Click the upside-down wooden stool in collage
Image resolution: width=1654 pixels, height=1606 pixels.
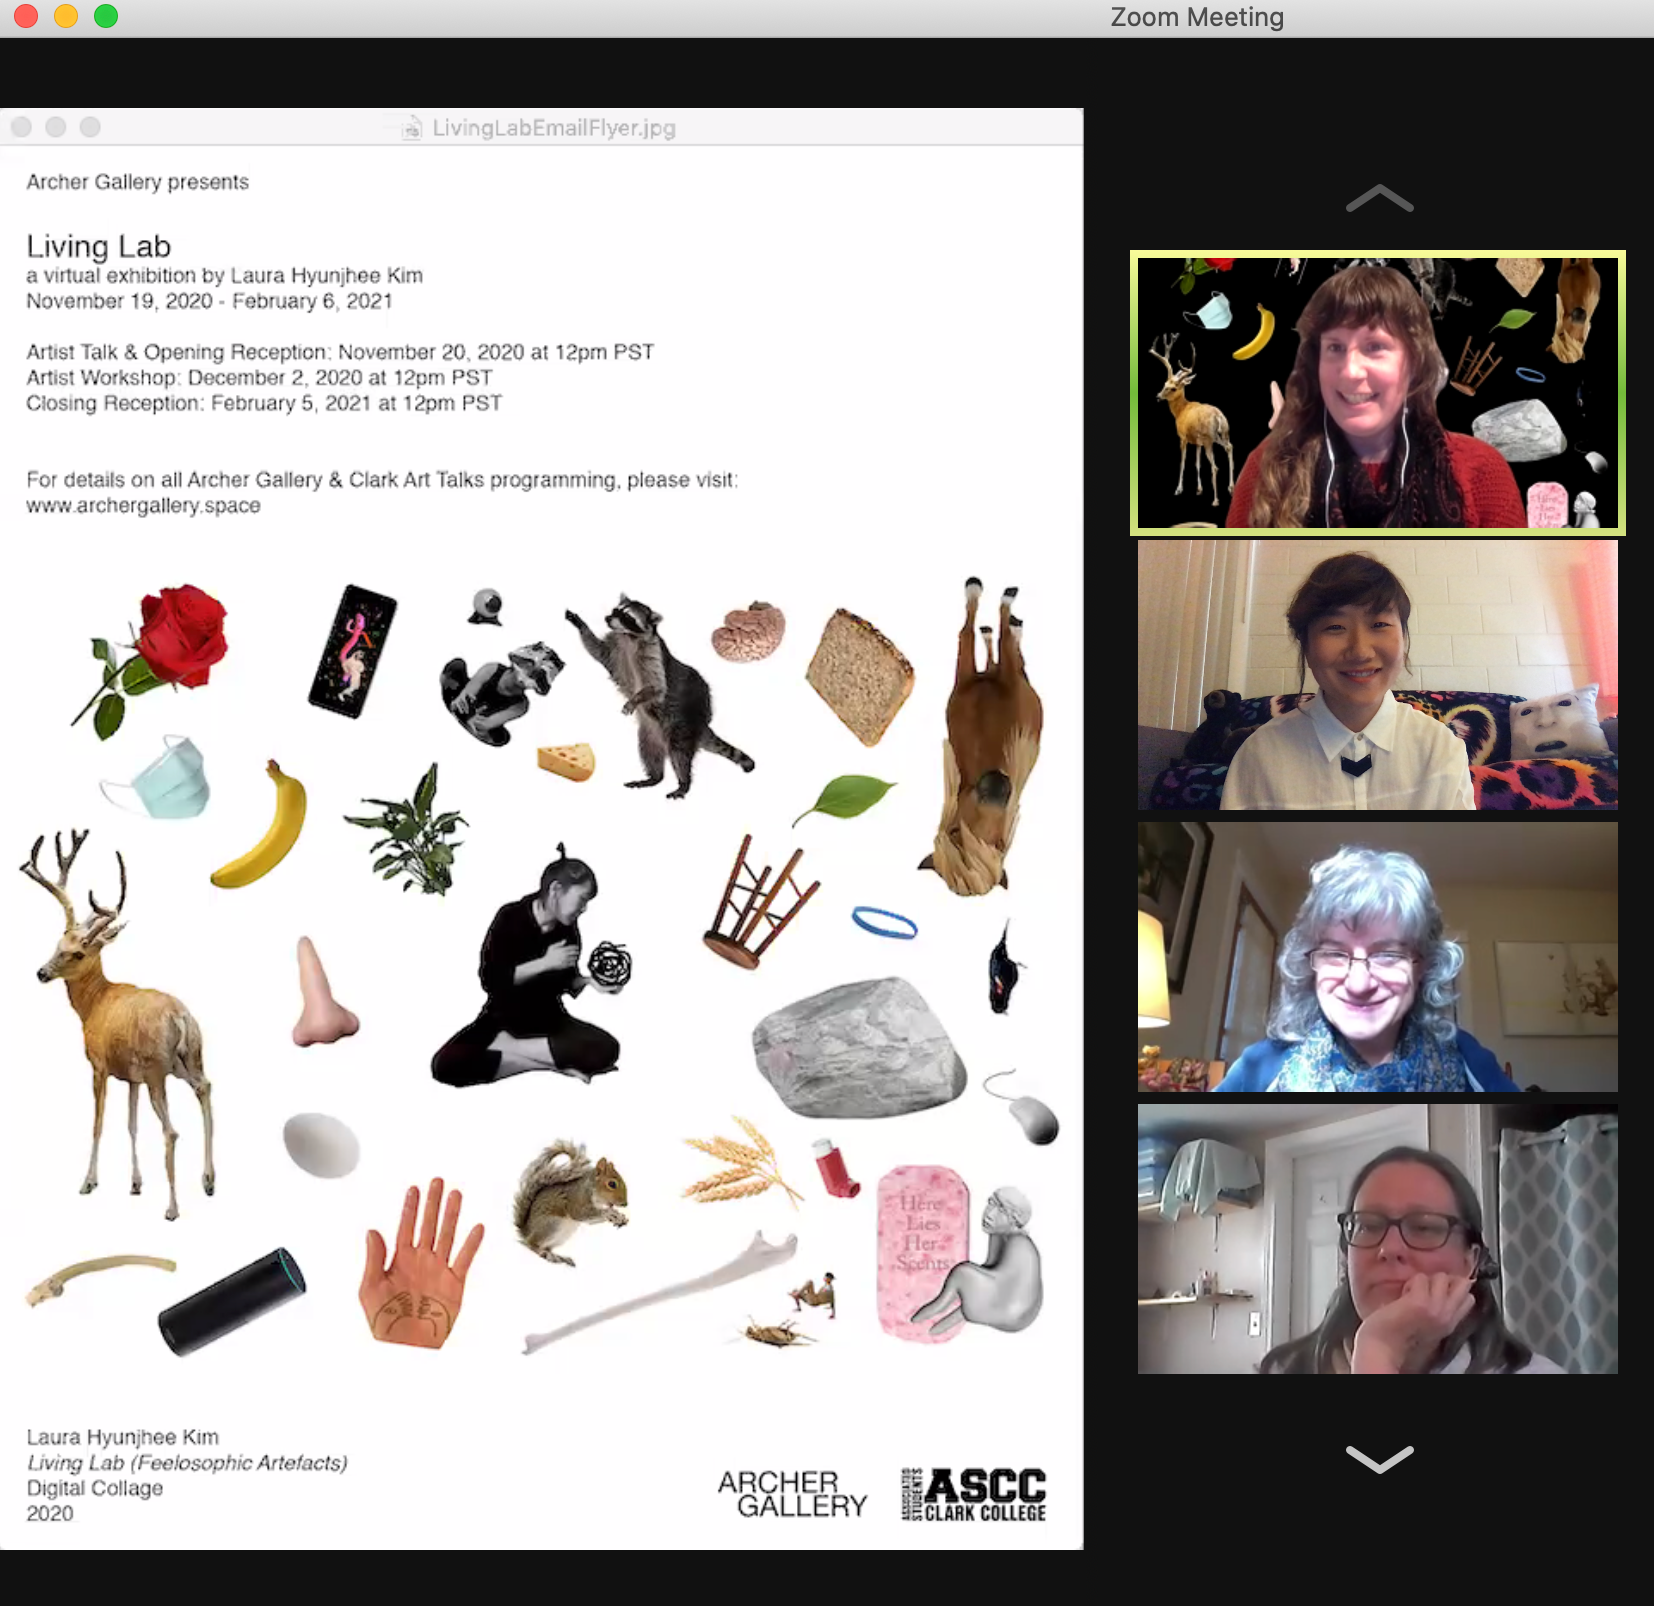coord(760,902)
